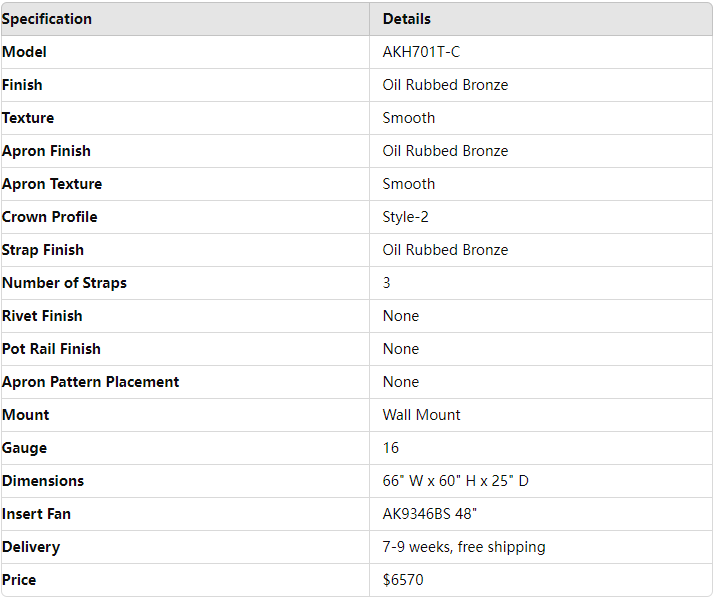This screenshot has width=714, height=598.
Task: Click the Number of Straps value 3
Action: click(387, 283)
